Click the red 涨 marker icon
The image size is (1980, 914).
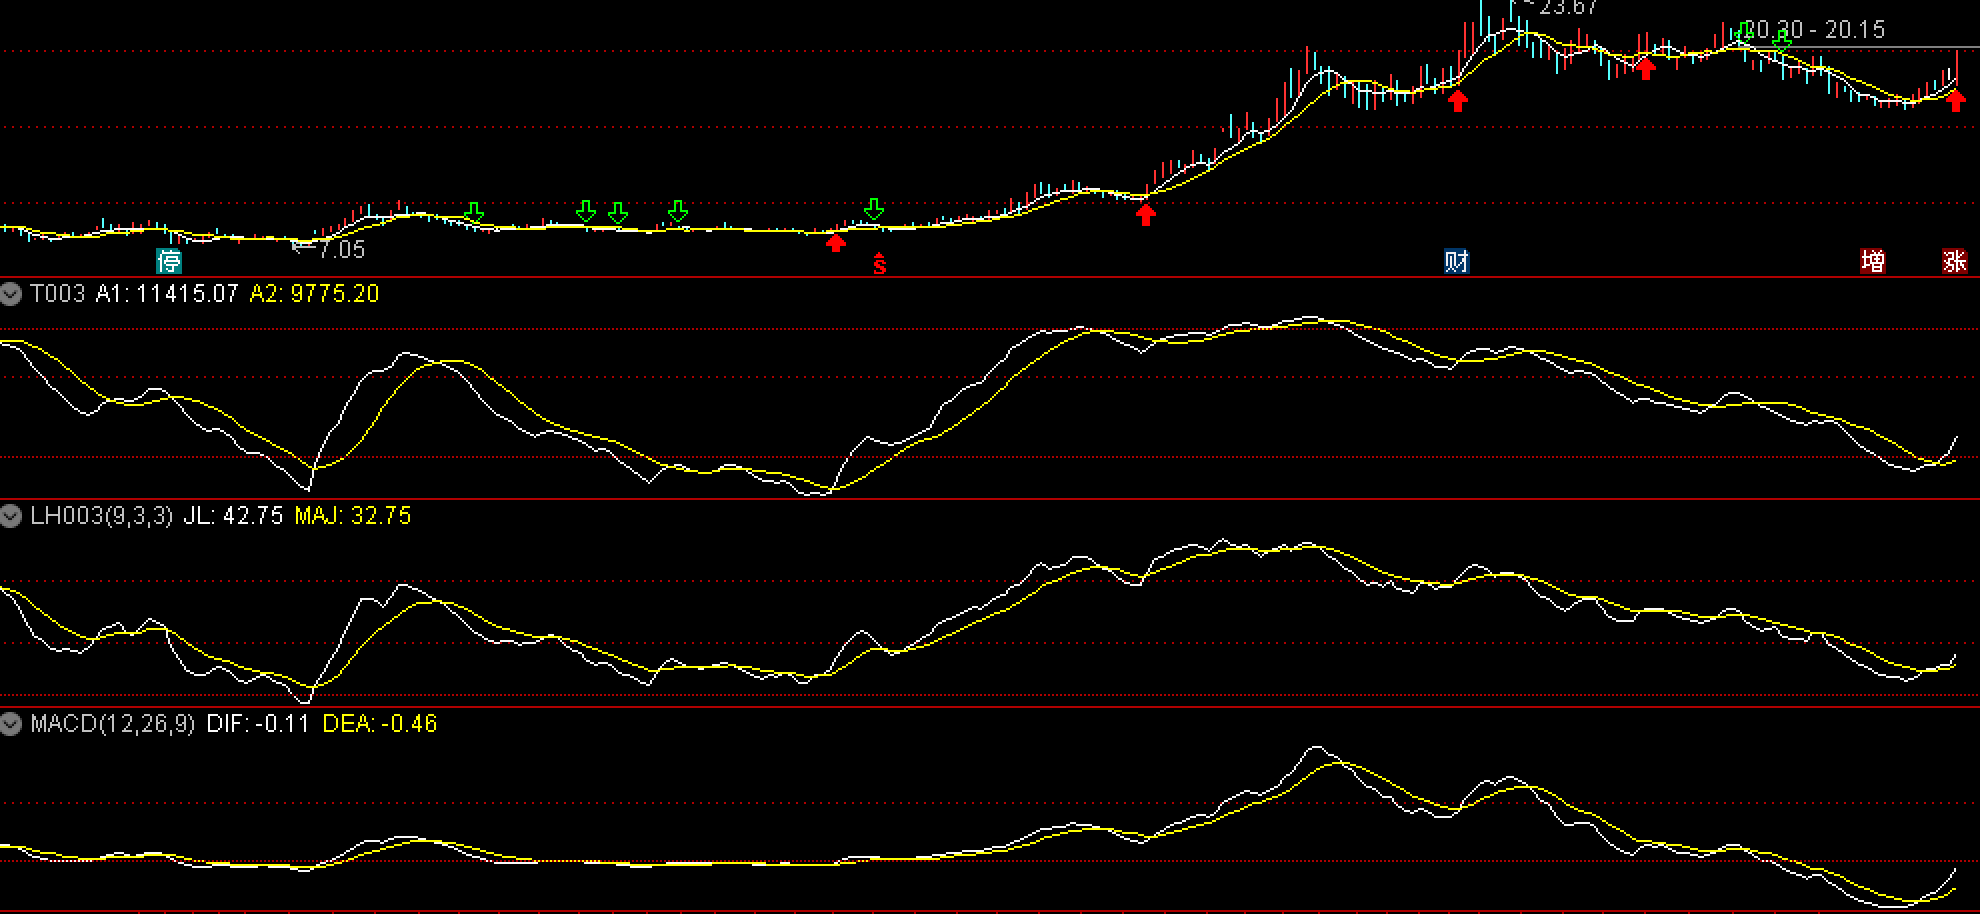[x=1955, y=262]
